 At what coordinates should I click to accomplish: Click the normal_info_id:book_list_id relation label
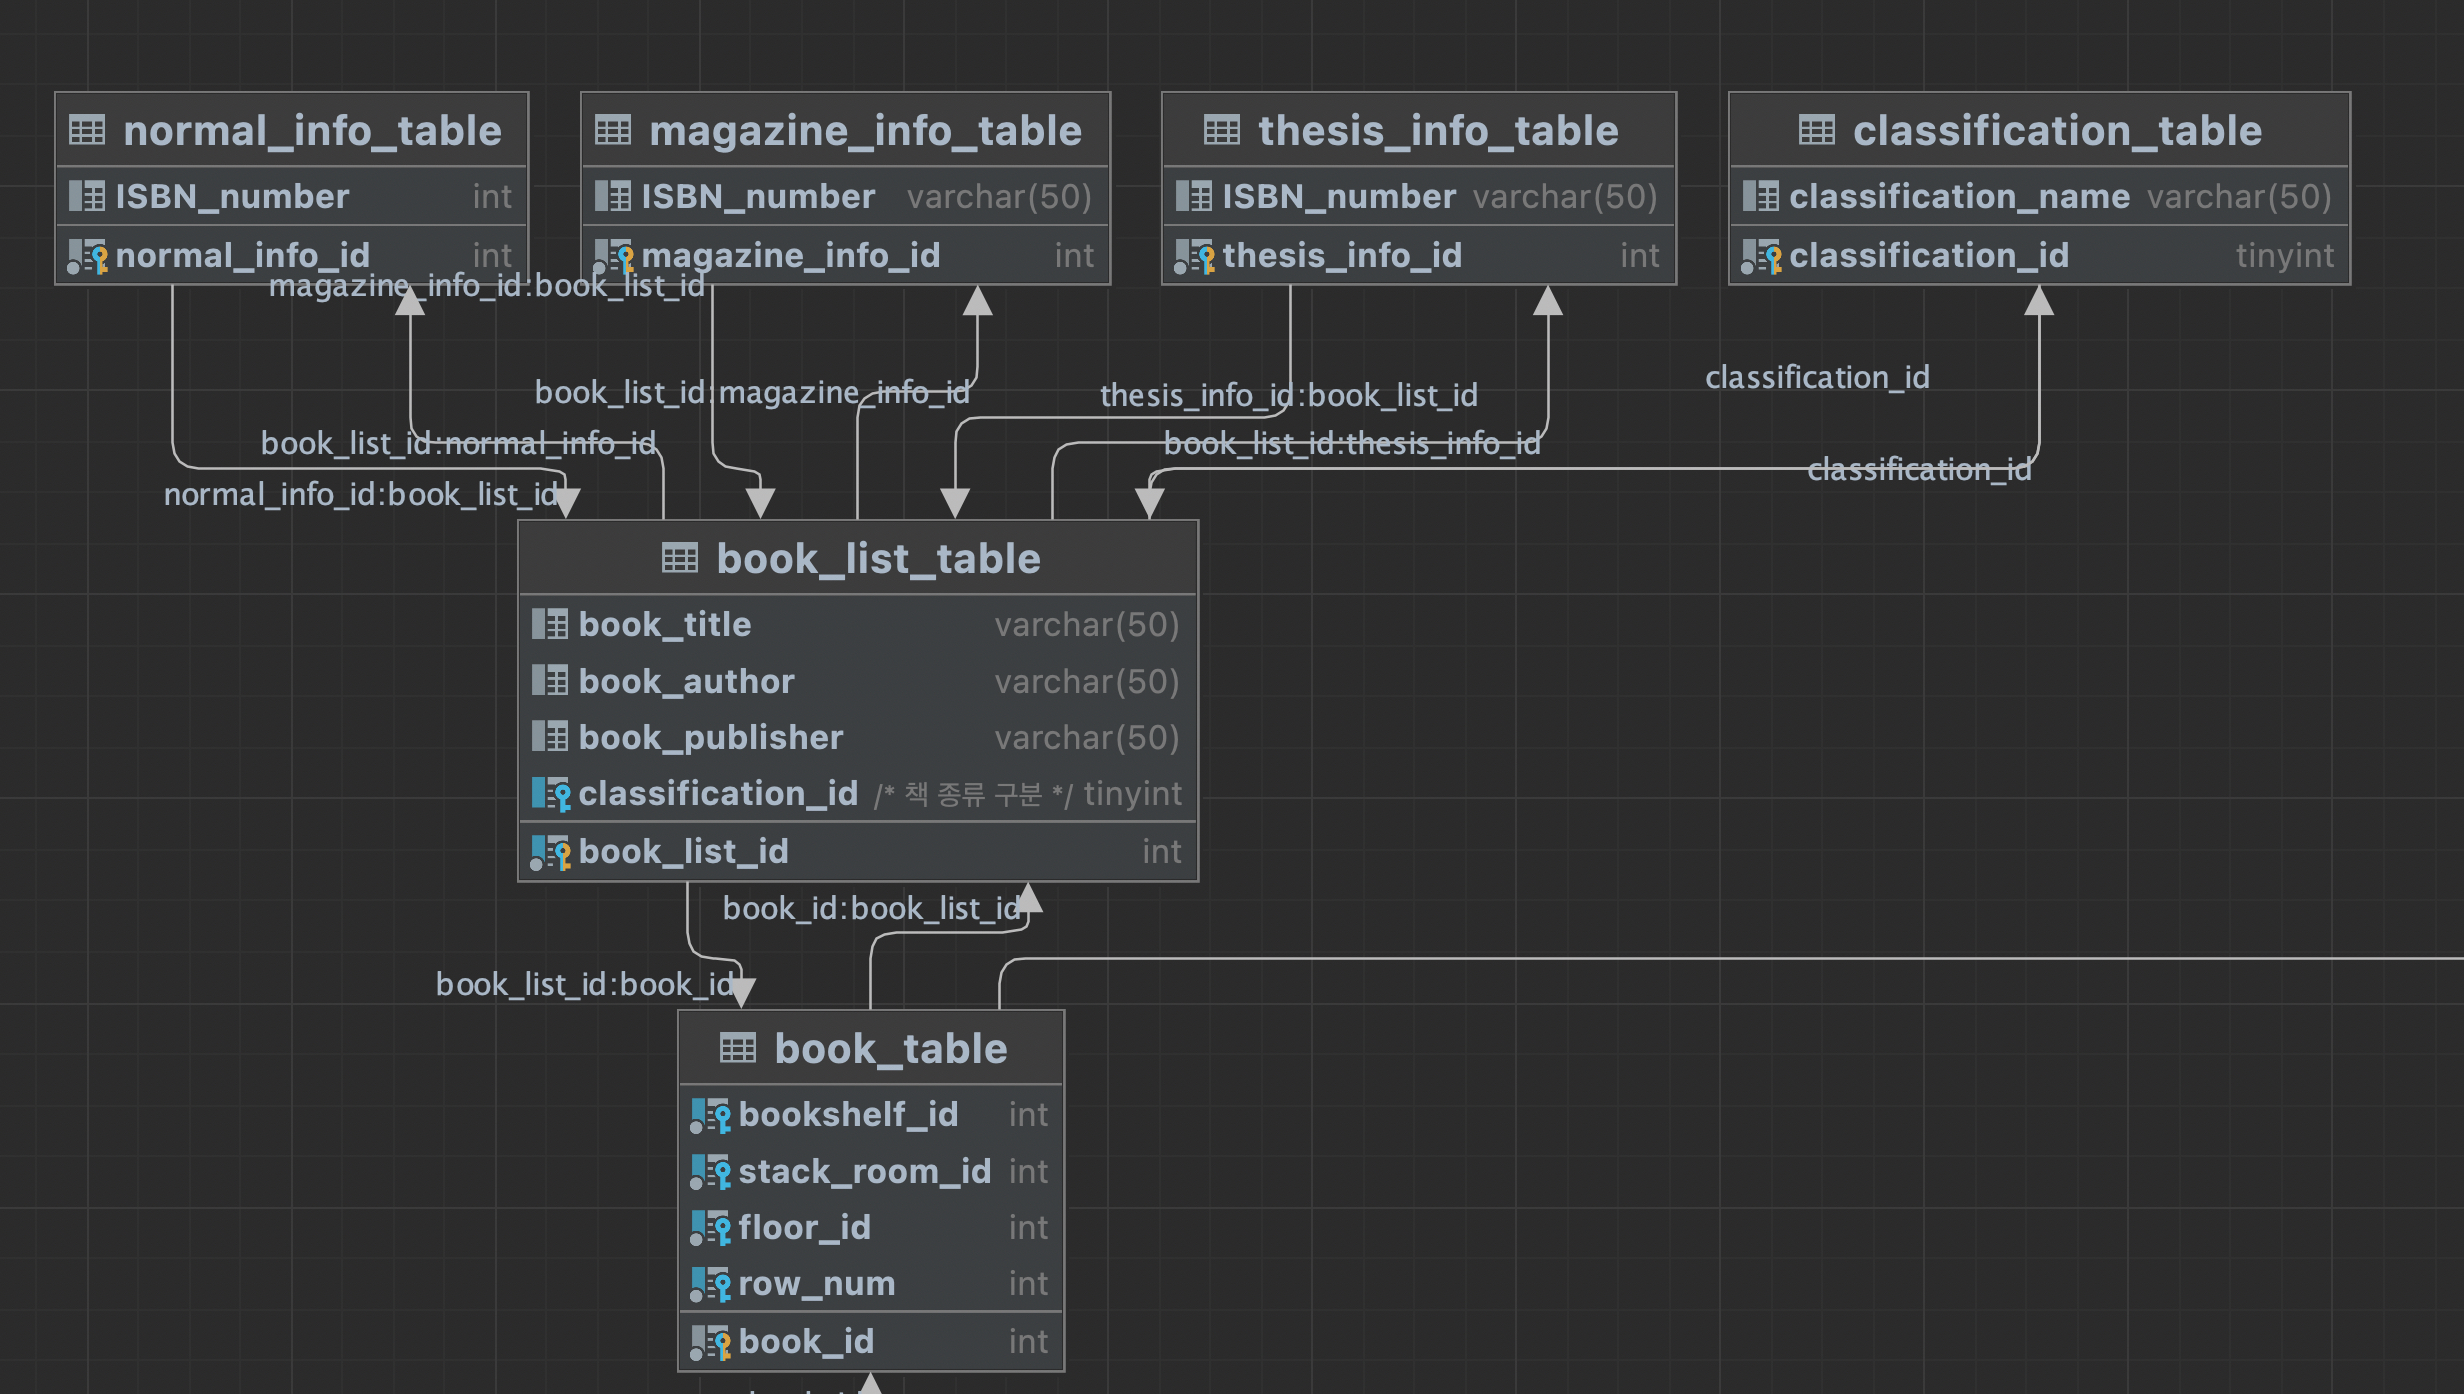coord(361,495)
